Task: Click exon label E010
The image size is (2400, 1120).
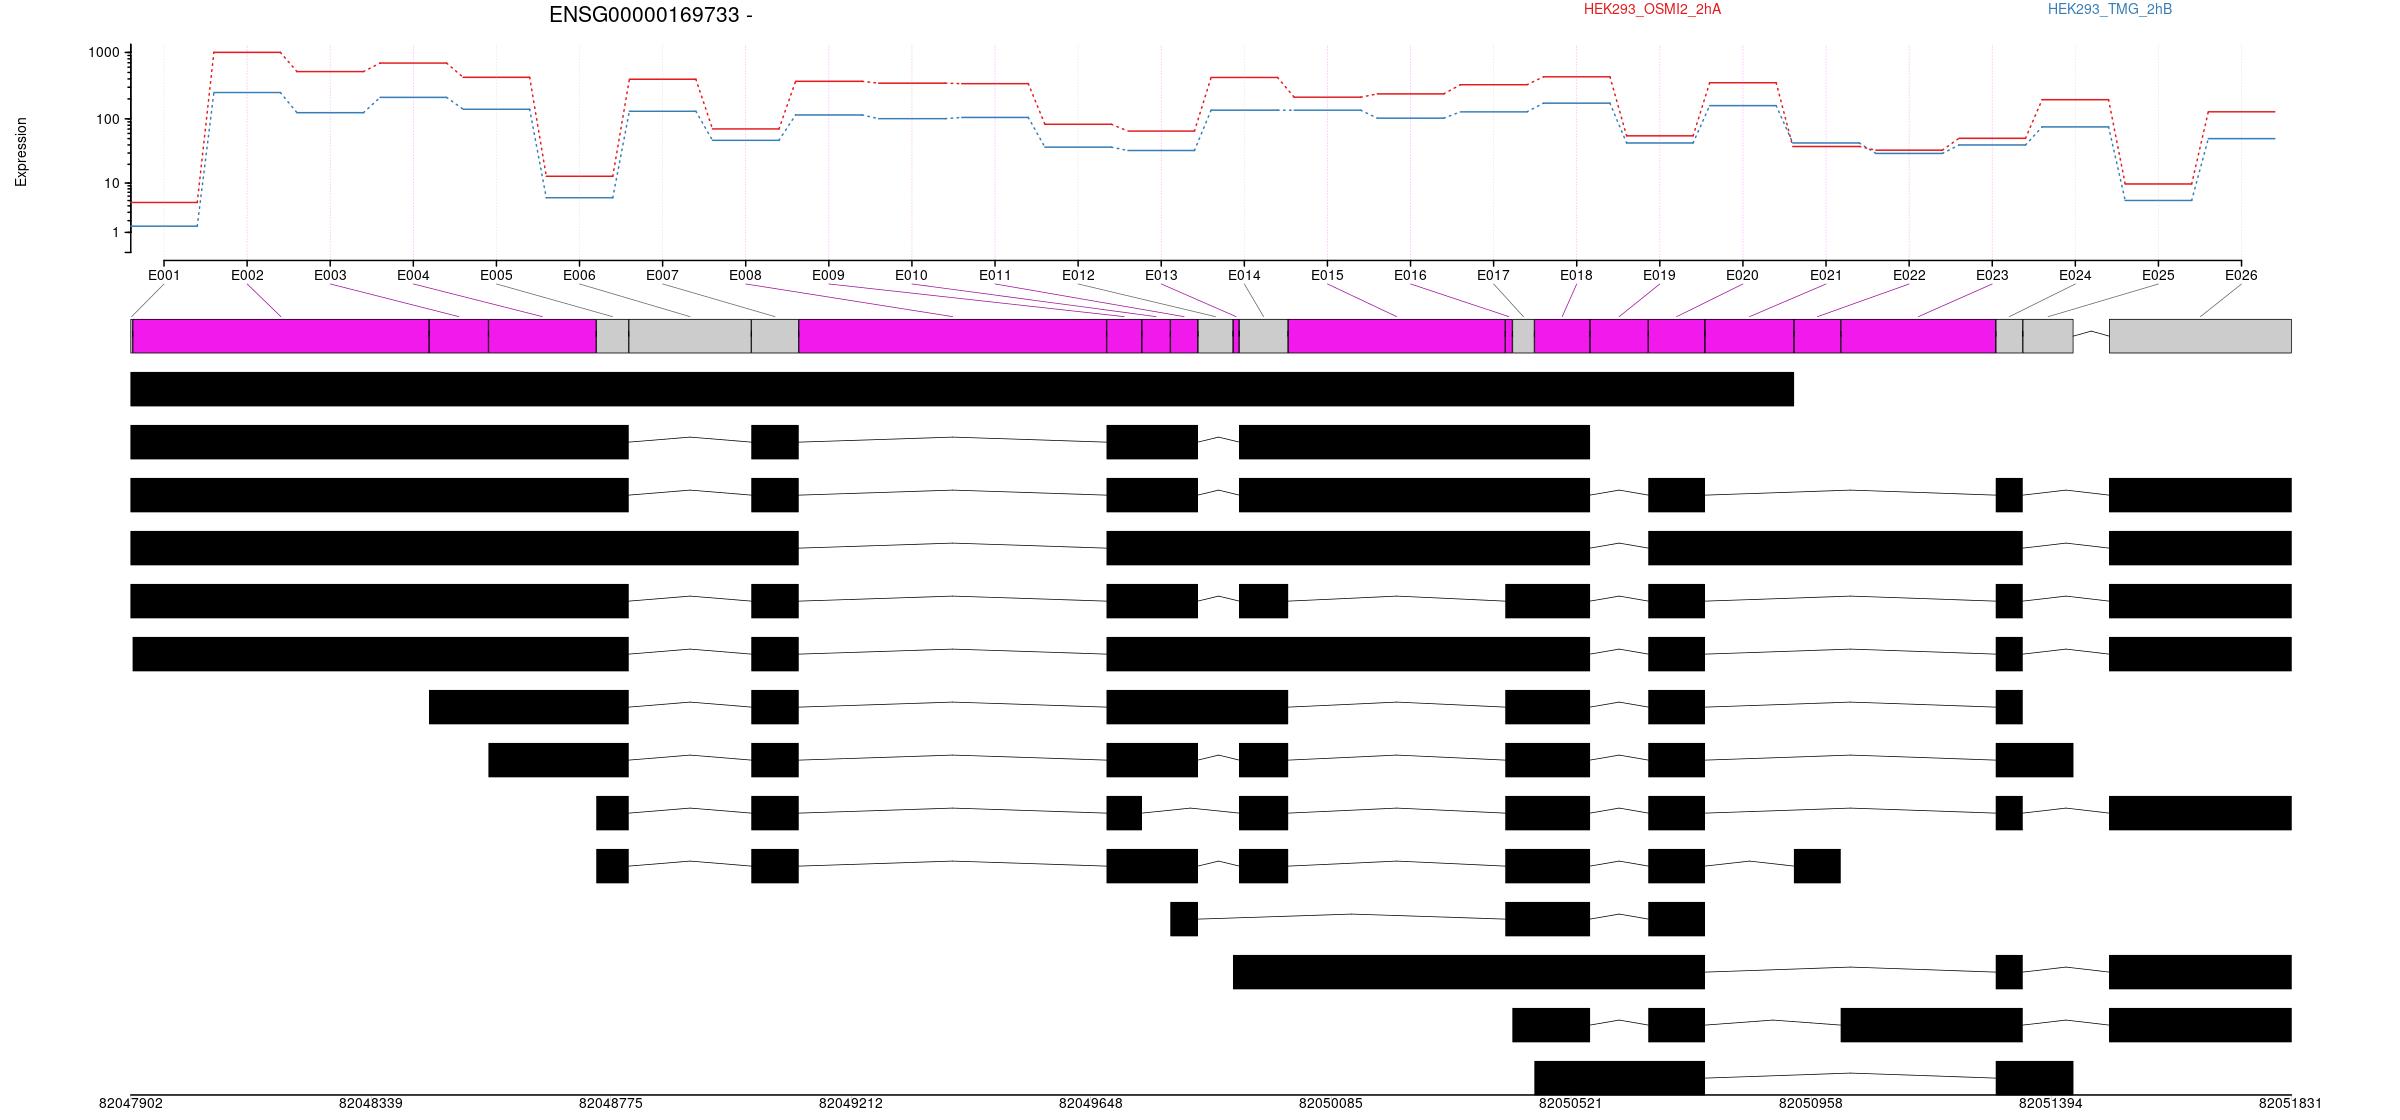Action: coord(911,275)
